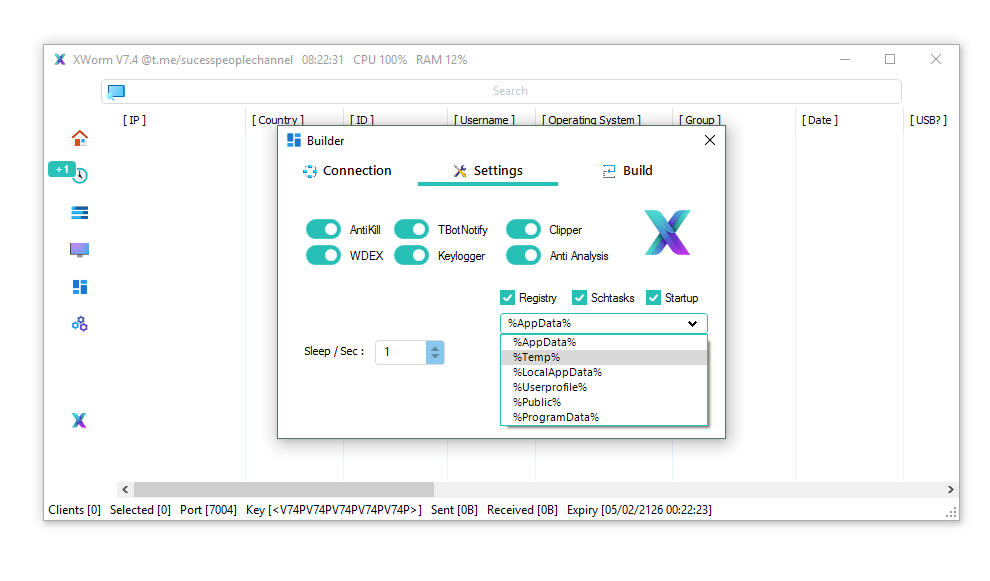Click inside the Search field
990x581 pixels.
coord(510,91)
